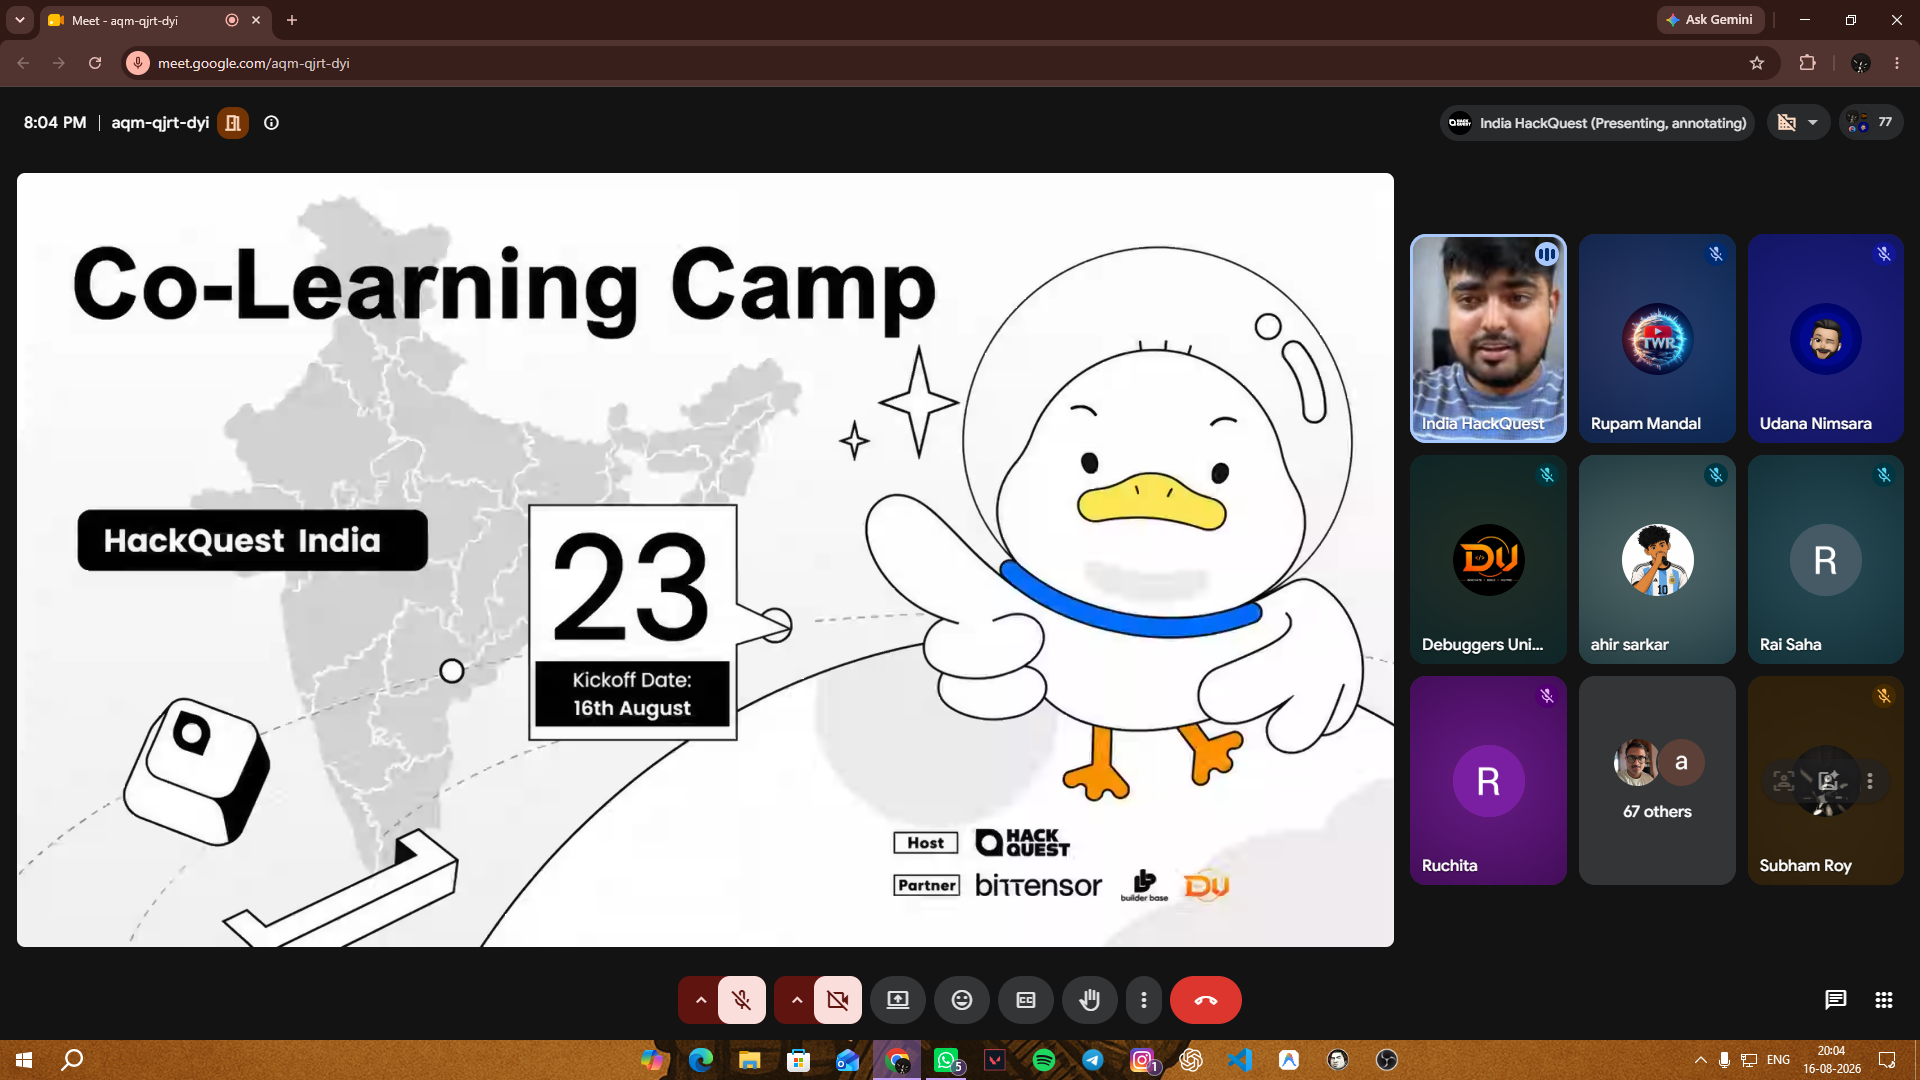Image resolution: width=1920 pixels, height=1080 pixels.
Task: Select Udana Nimsara participant tile
Action: coord(1826,338)
